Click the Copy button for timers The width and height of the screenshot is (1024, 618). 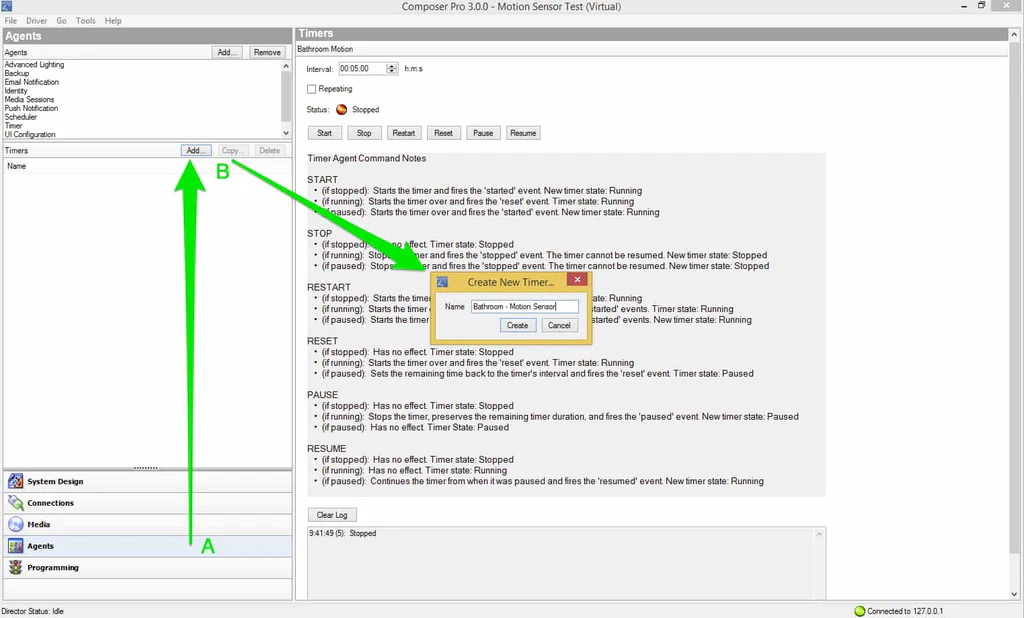pyautogui.click(x=232, y=150)
